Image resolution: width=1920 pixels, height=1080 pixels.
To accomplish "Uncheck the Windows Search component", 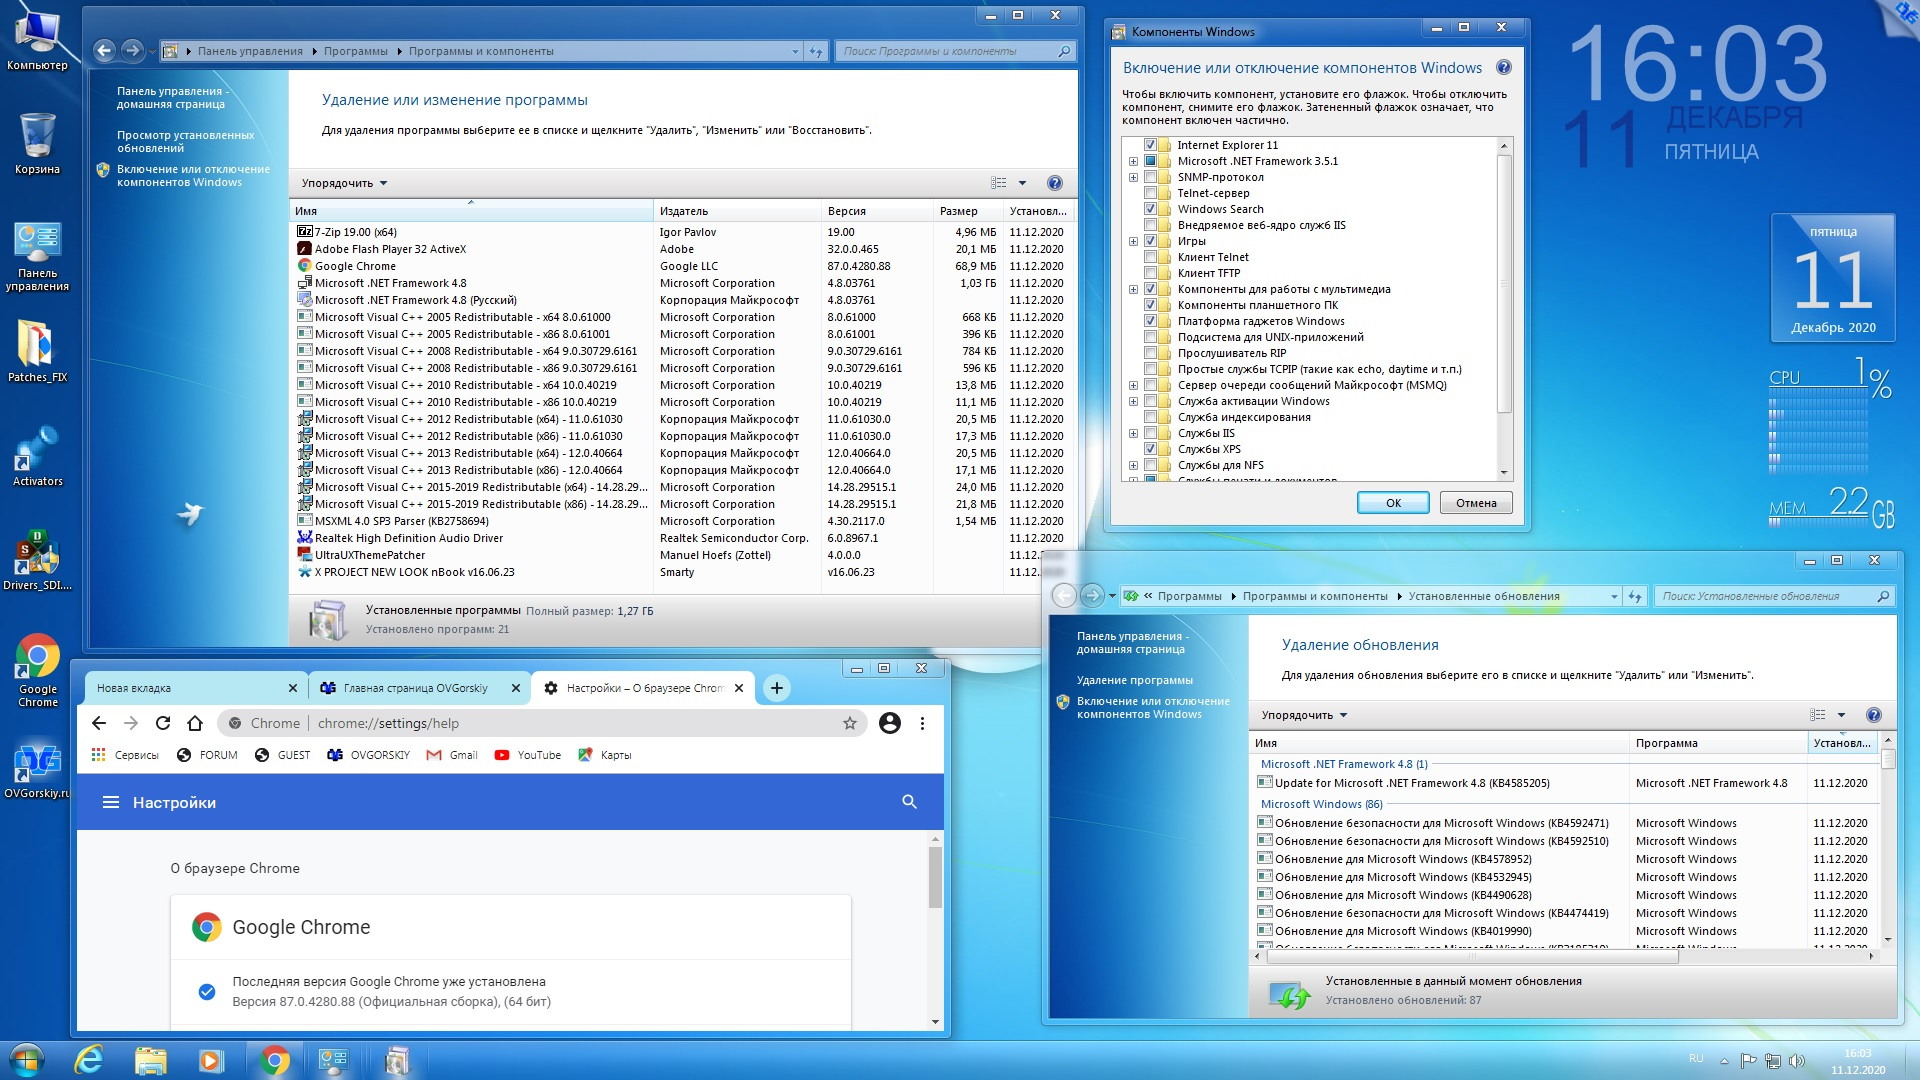I will [x=1150, y=209].
